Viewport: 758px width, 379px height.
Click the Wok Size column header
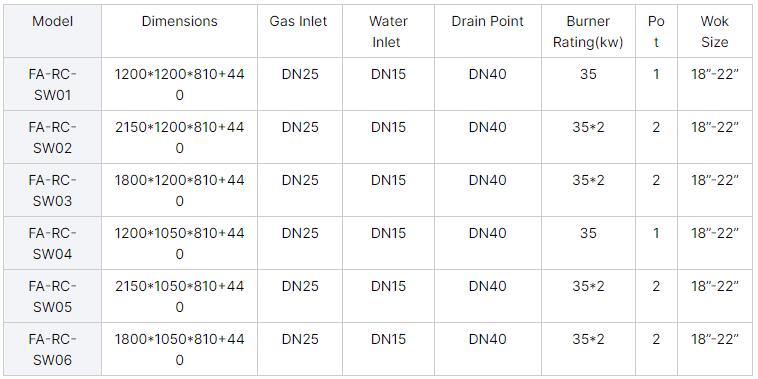point(715,31)
